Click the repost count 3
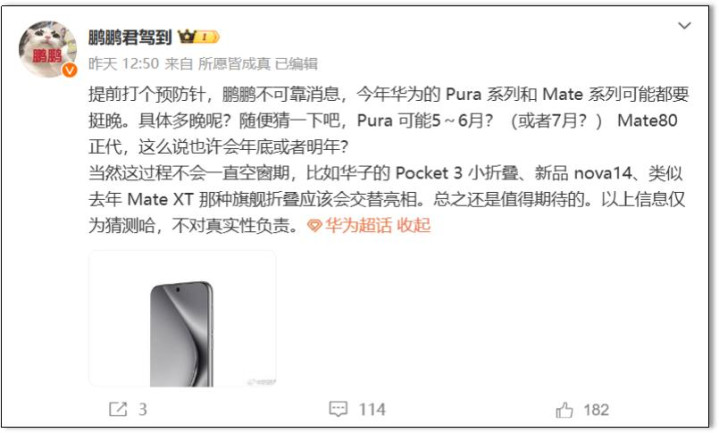 (x=143, y=409)
